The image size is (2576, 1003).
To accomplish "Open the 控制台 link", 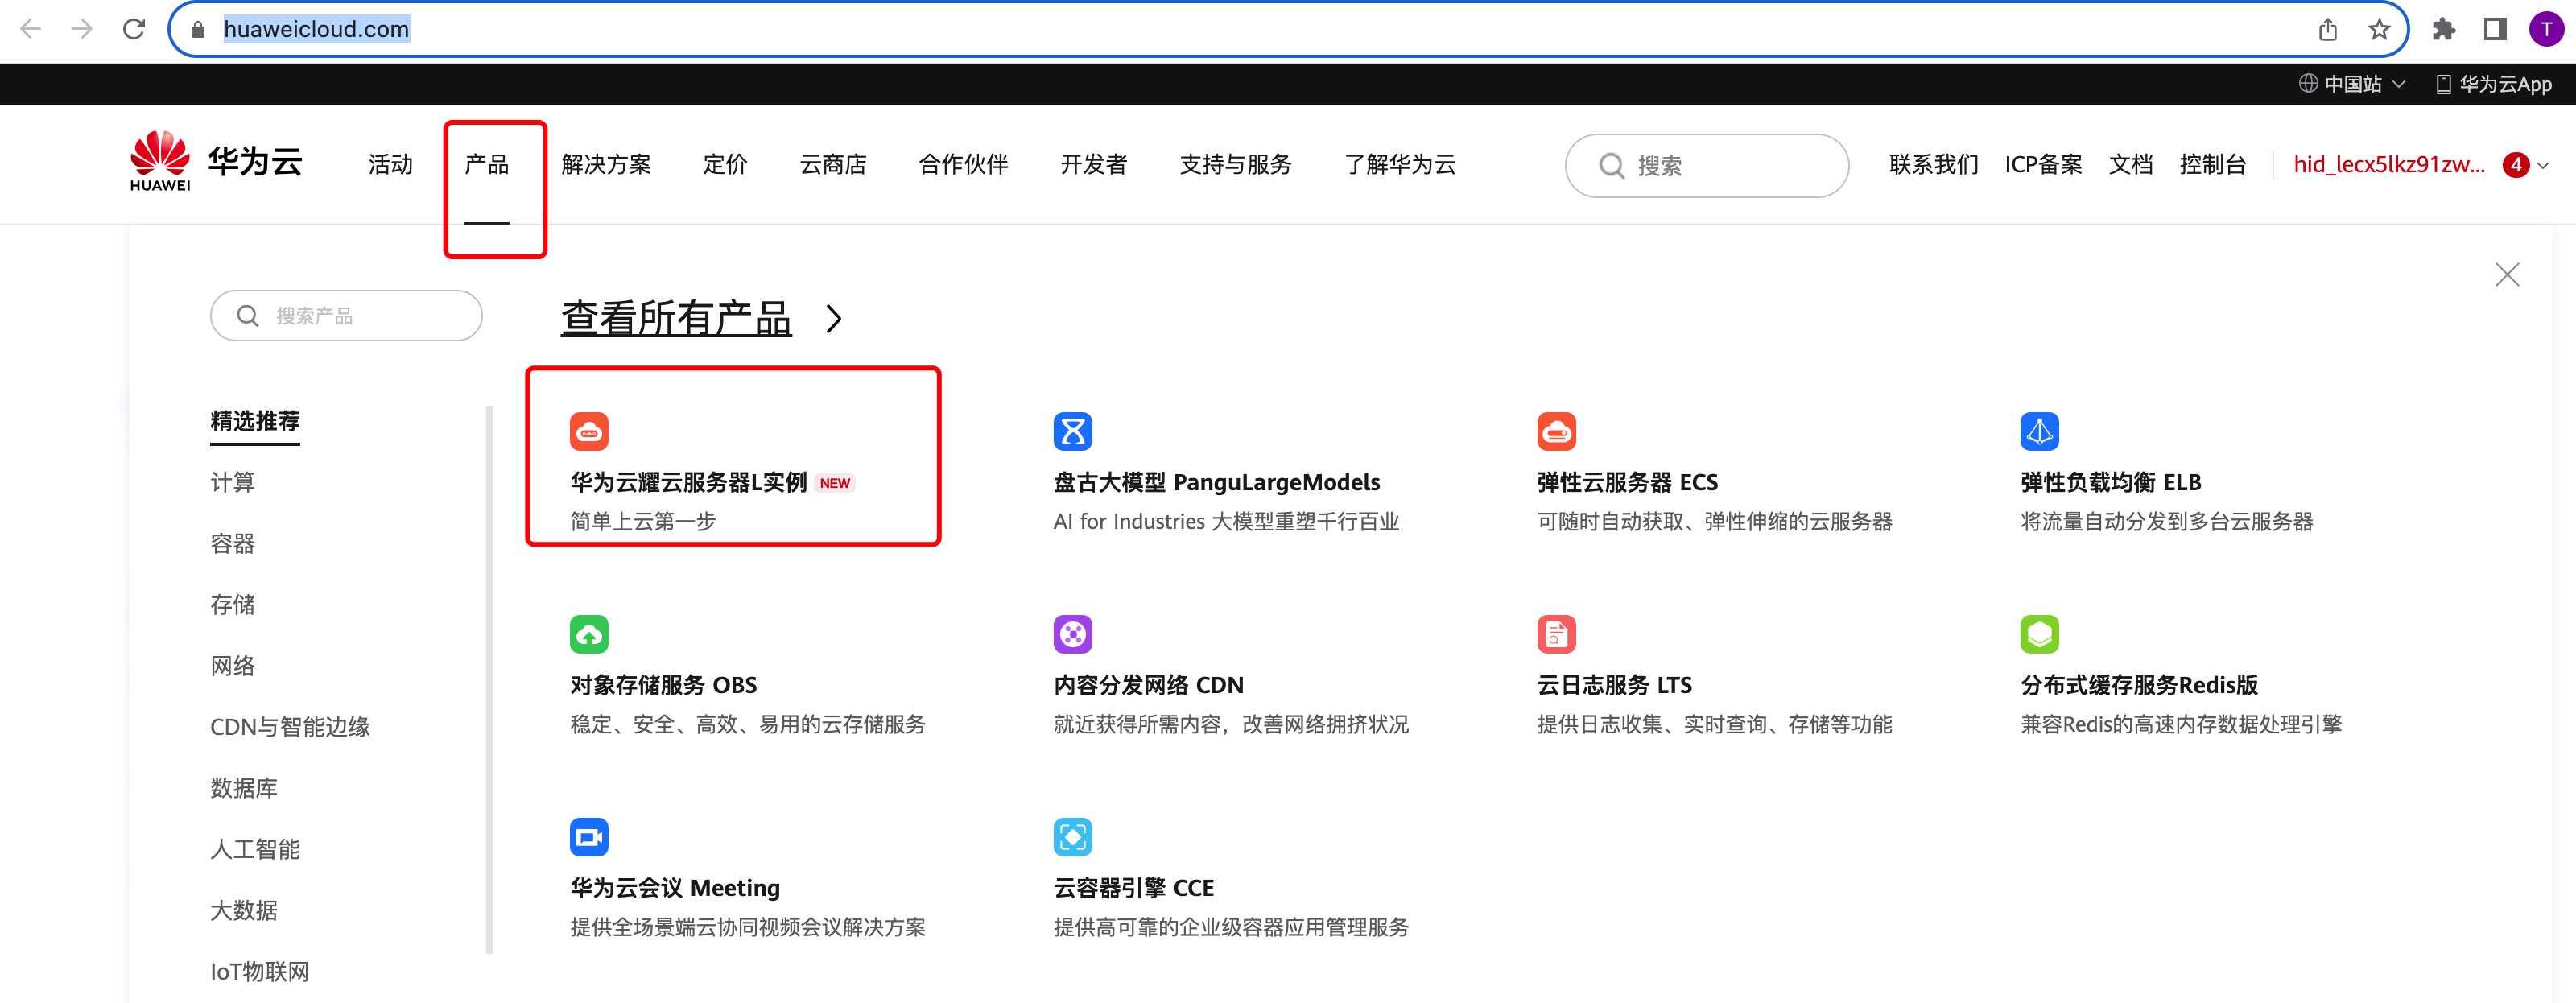I will click(x=2212, y=165).
